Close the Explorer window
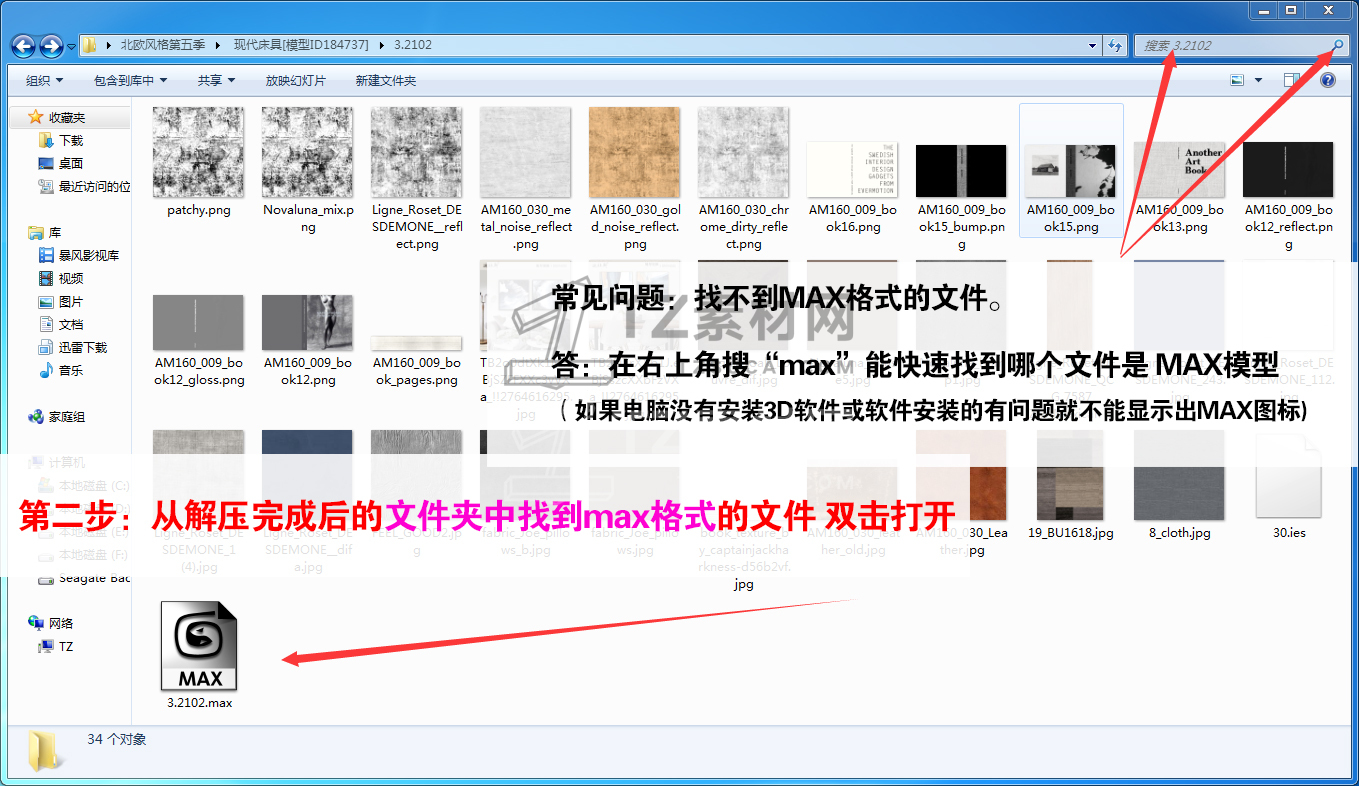Screen dimensions: 1359x786 [1328, 10]
